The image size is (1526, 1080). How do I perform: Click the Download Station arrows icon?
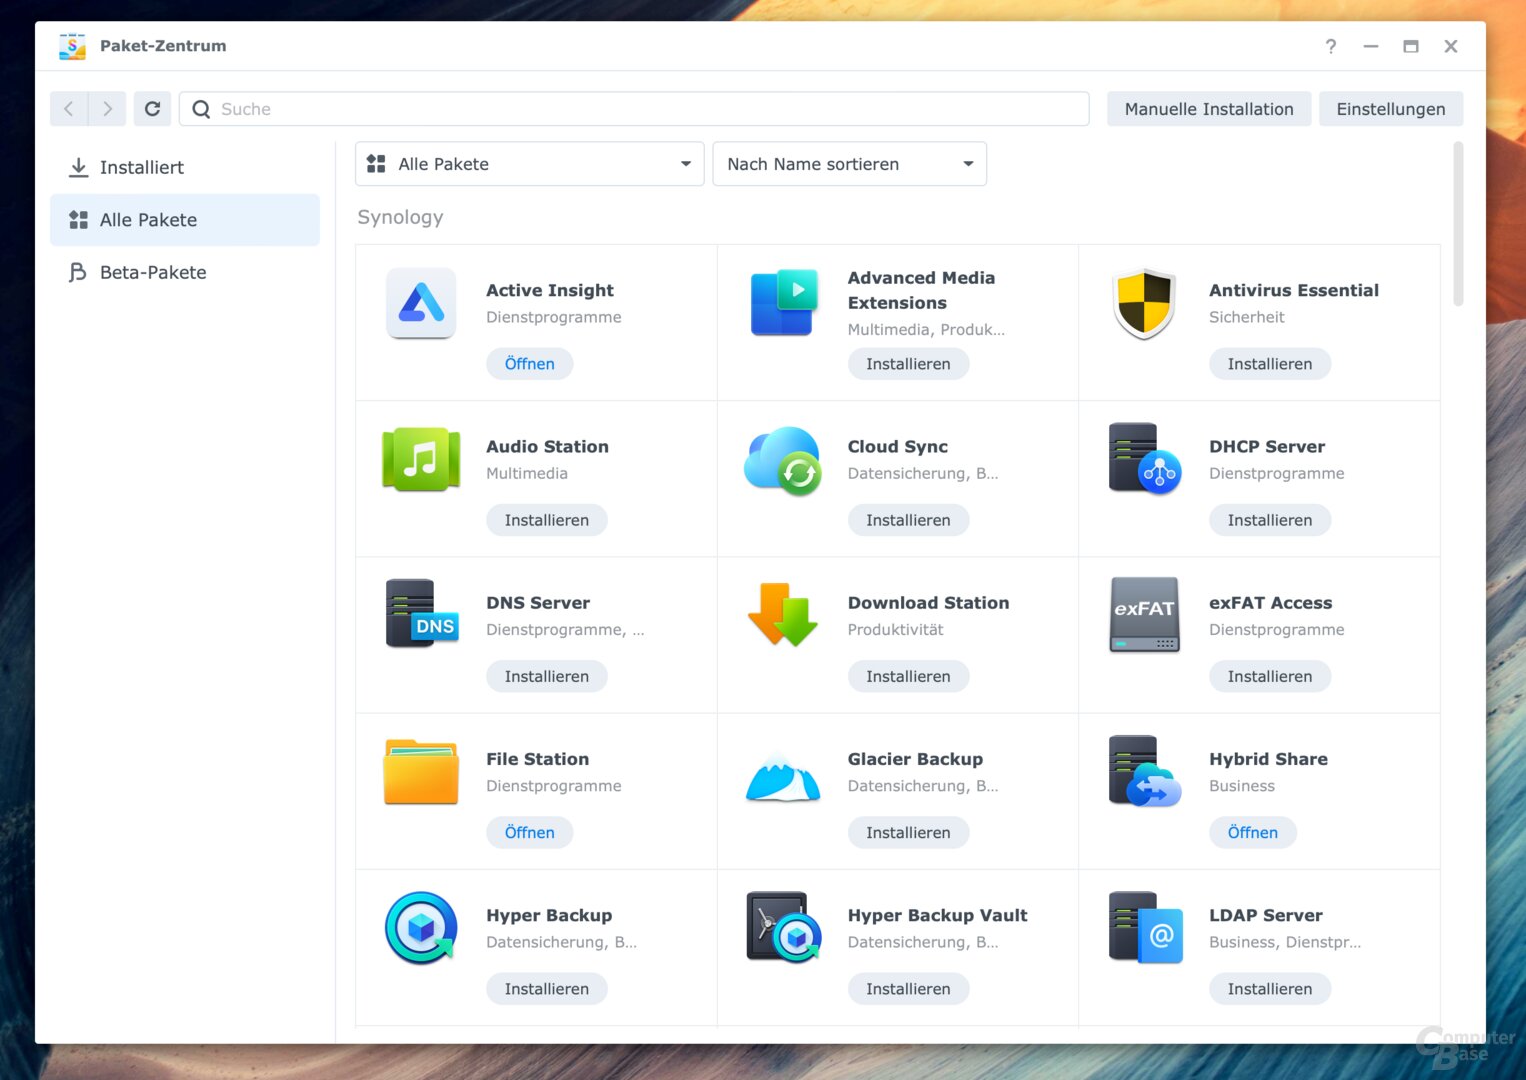pos(783,614)
